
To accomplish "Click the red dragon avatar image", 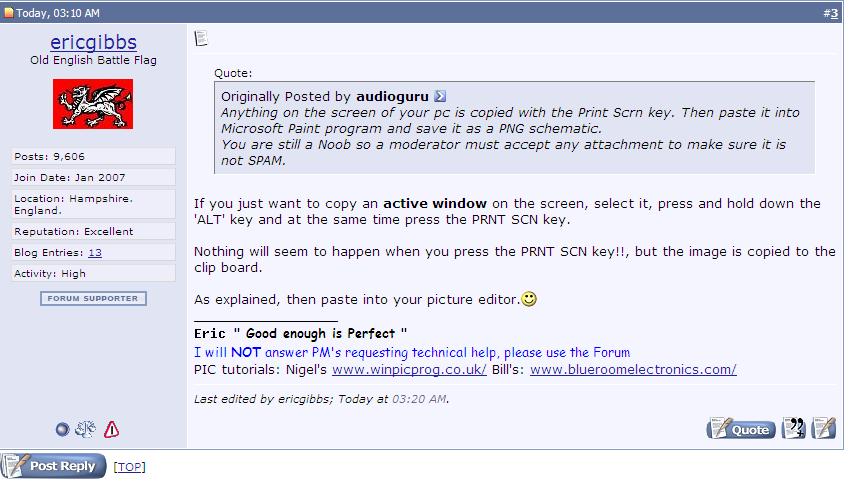I will pos(93,104).
